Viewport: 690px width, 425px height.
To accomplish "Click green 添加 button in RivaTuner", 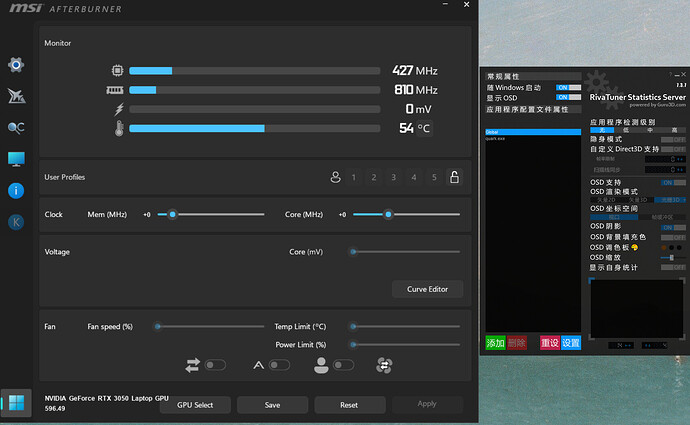I will (495, 343).
